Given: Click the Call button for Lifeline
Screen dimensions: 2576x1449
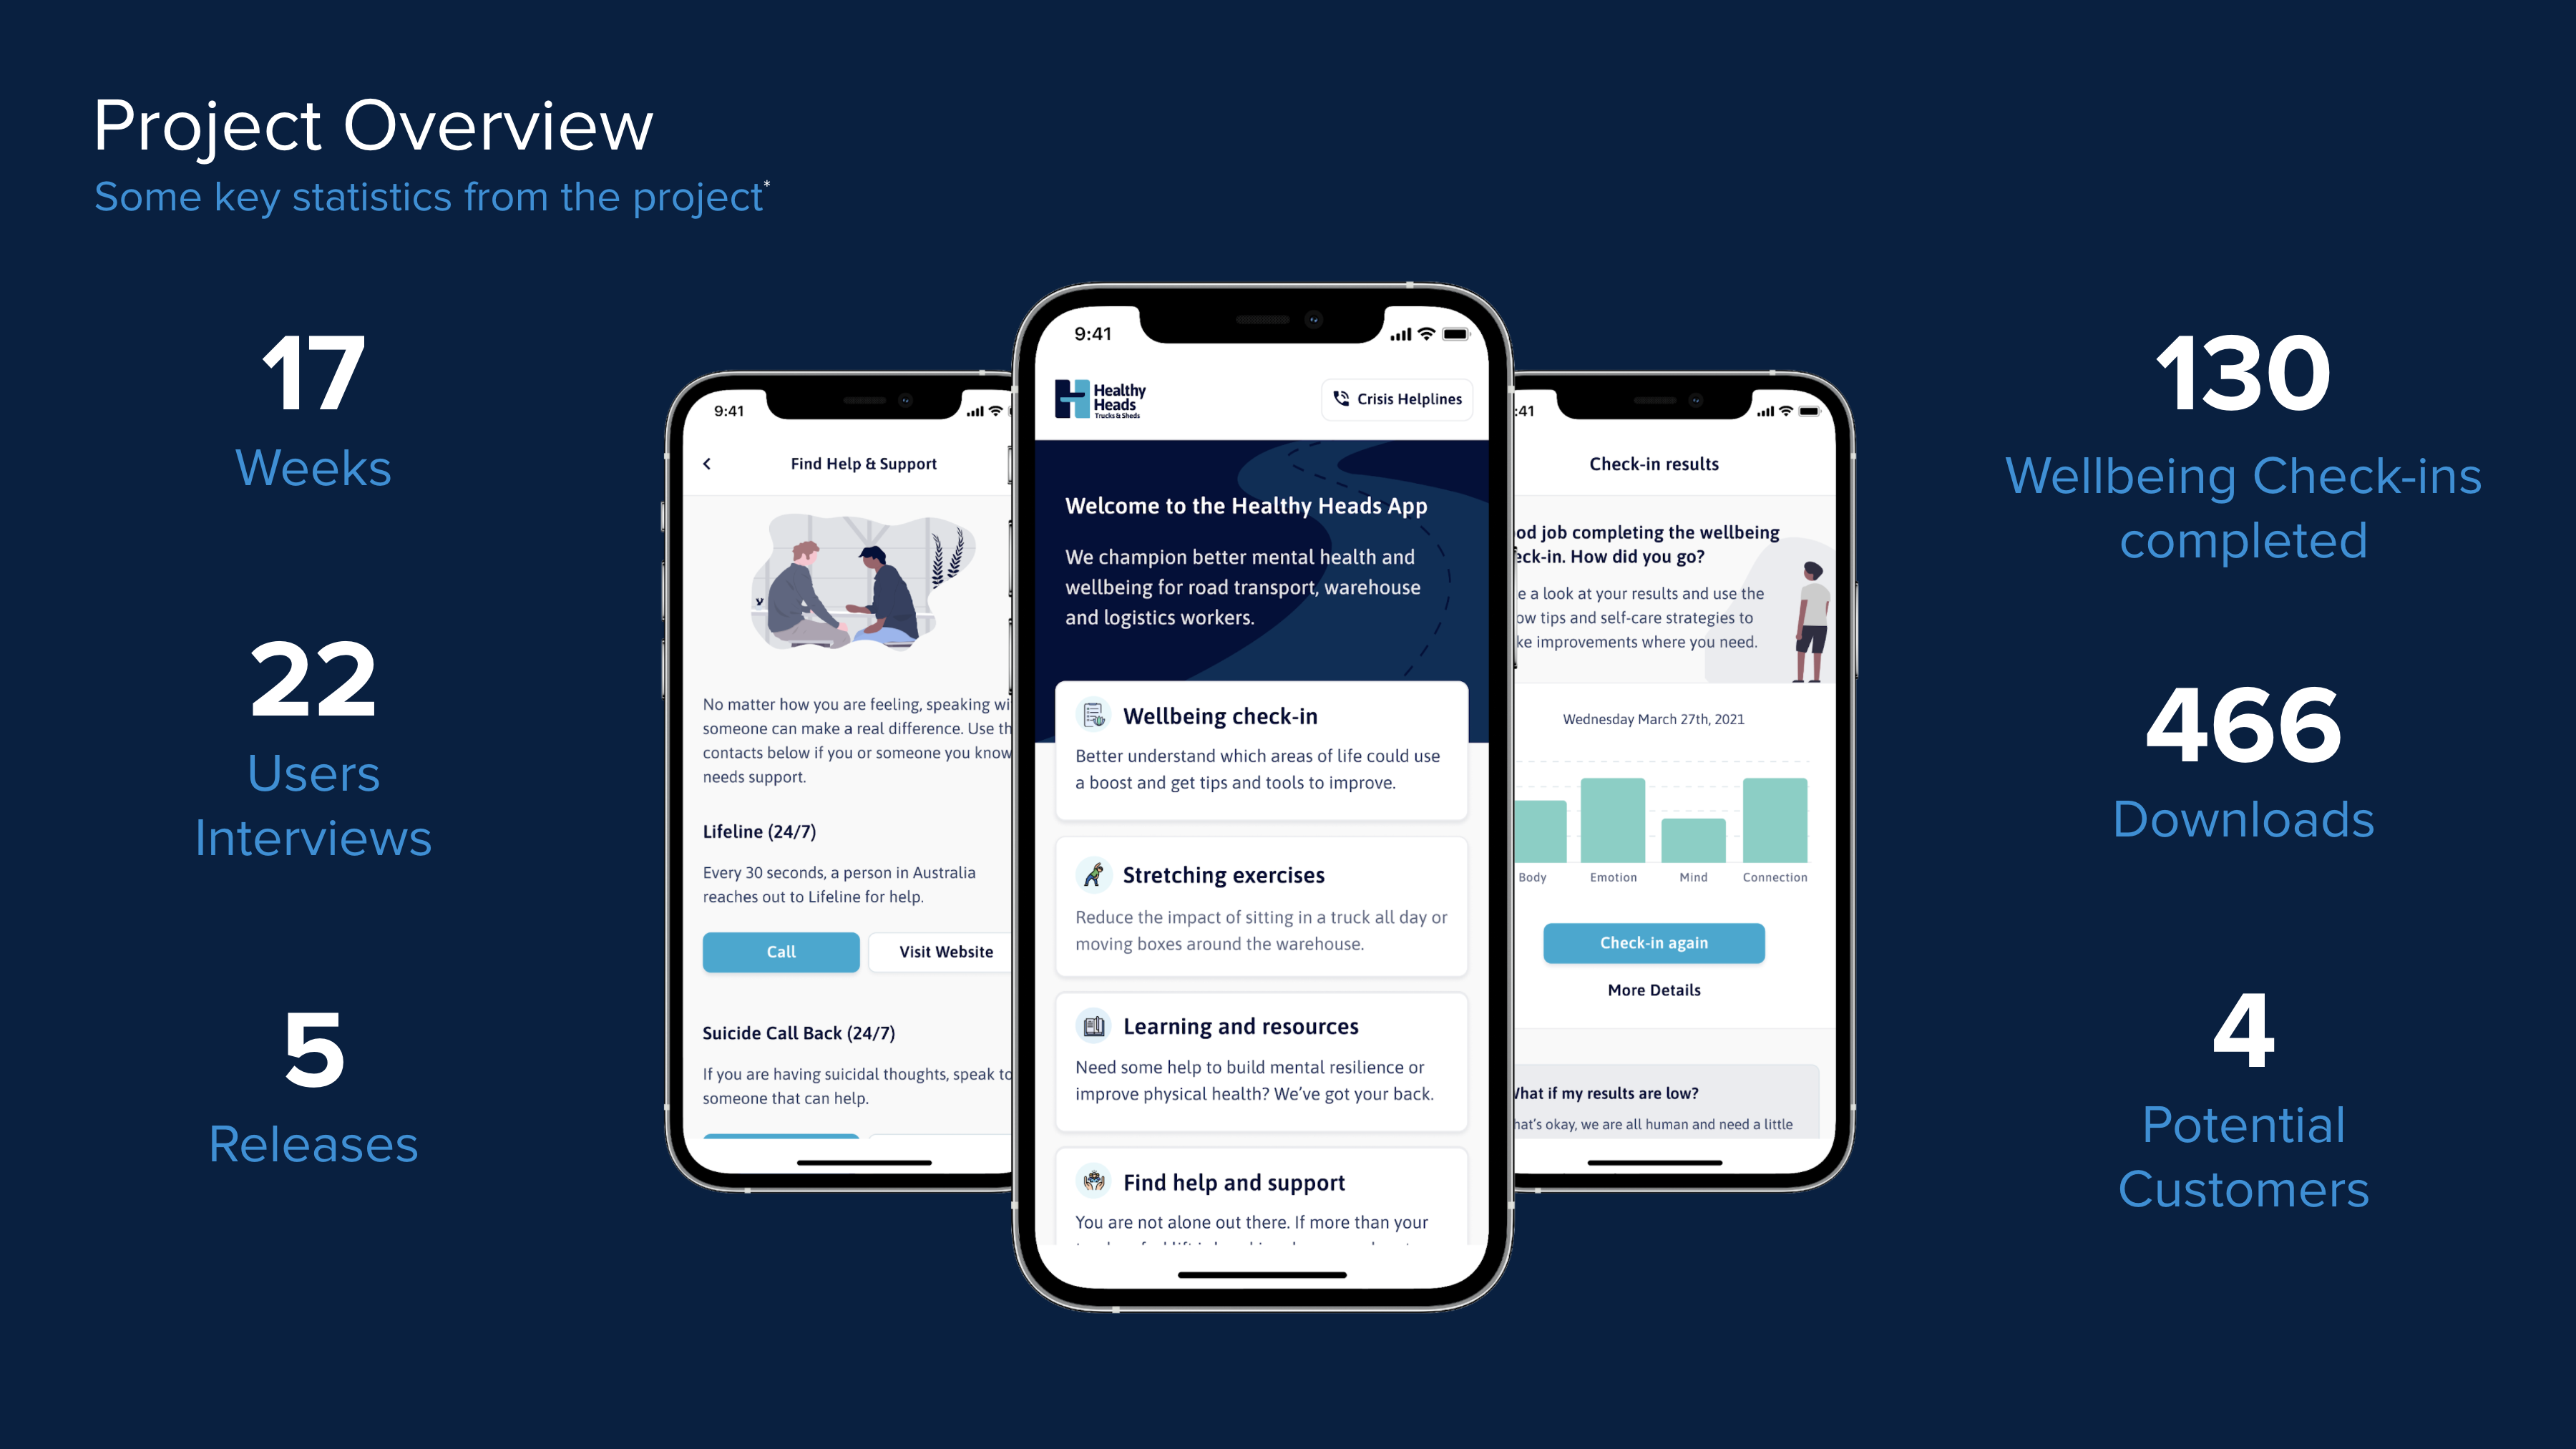Looking at the screenshot, I should [x=780, y=952].
